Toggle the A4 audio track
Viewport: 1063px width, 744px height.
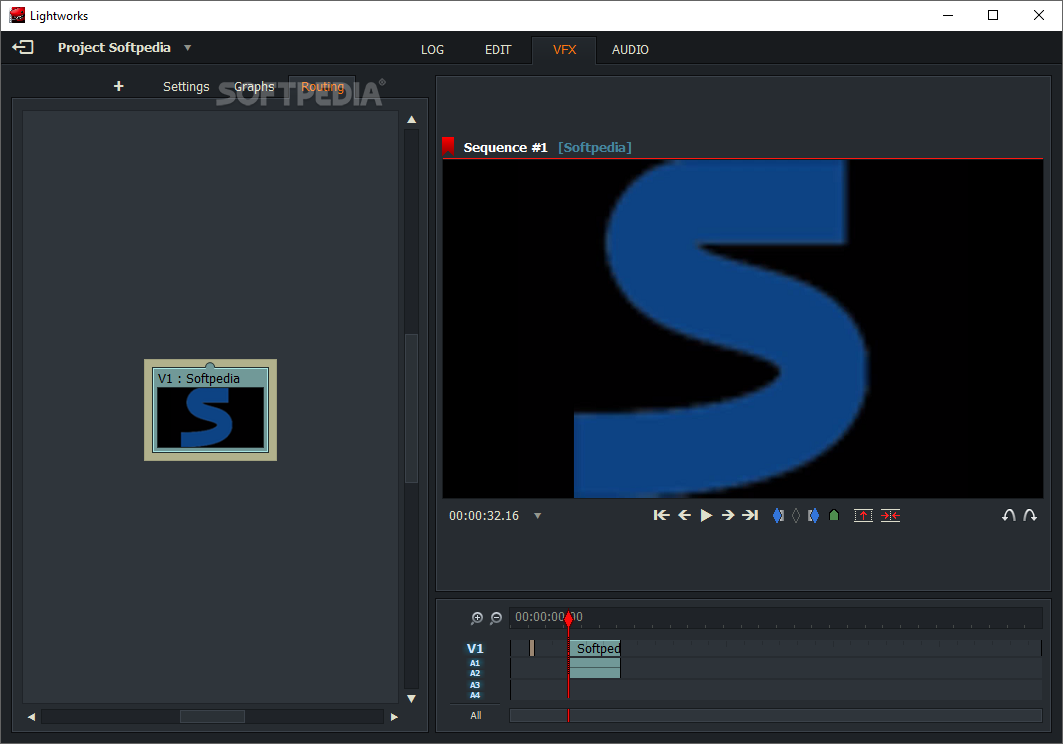[x=475, y=695]
